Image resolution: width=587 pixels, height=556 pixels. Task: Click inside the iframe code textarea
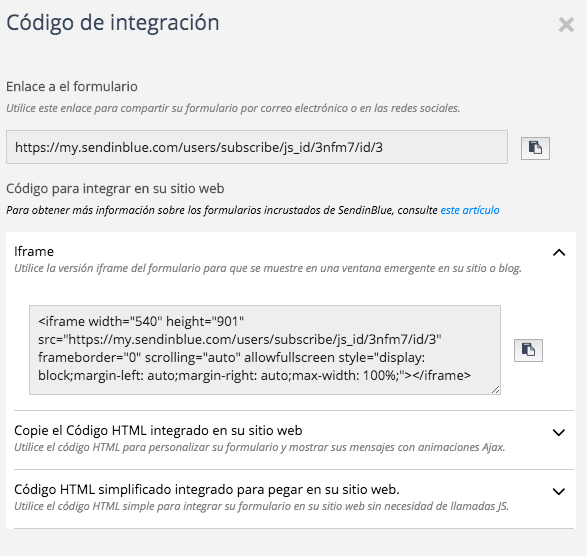pyautogui.click(x=265, y=350)
